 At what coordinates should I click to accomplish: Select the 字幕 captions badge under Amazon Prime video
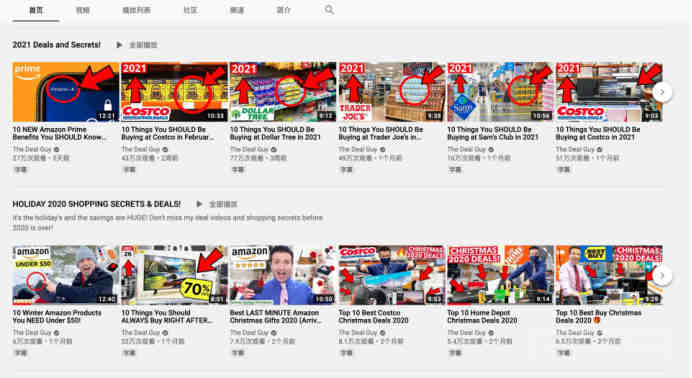click(x=21, y=169)
